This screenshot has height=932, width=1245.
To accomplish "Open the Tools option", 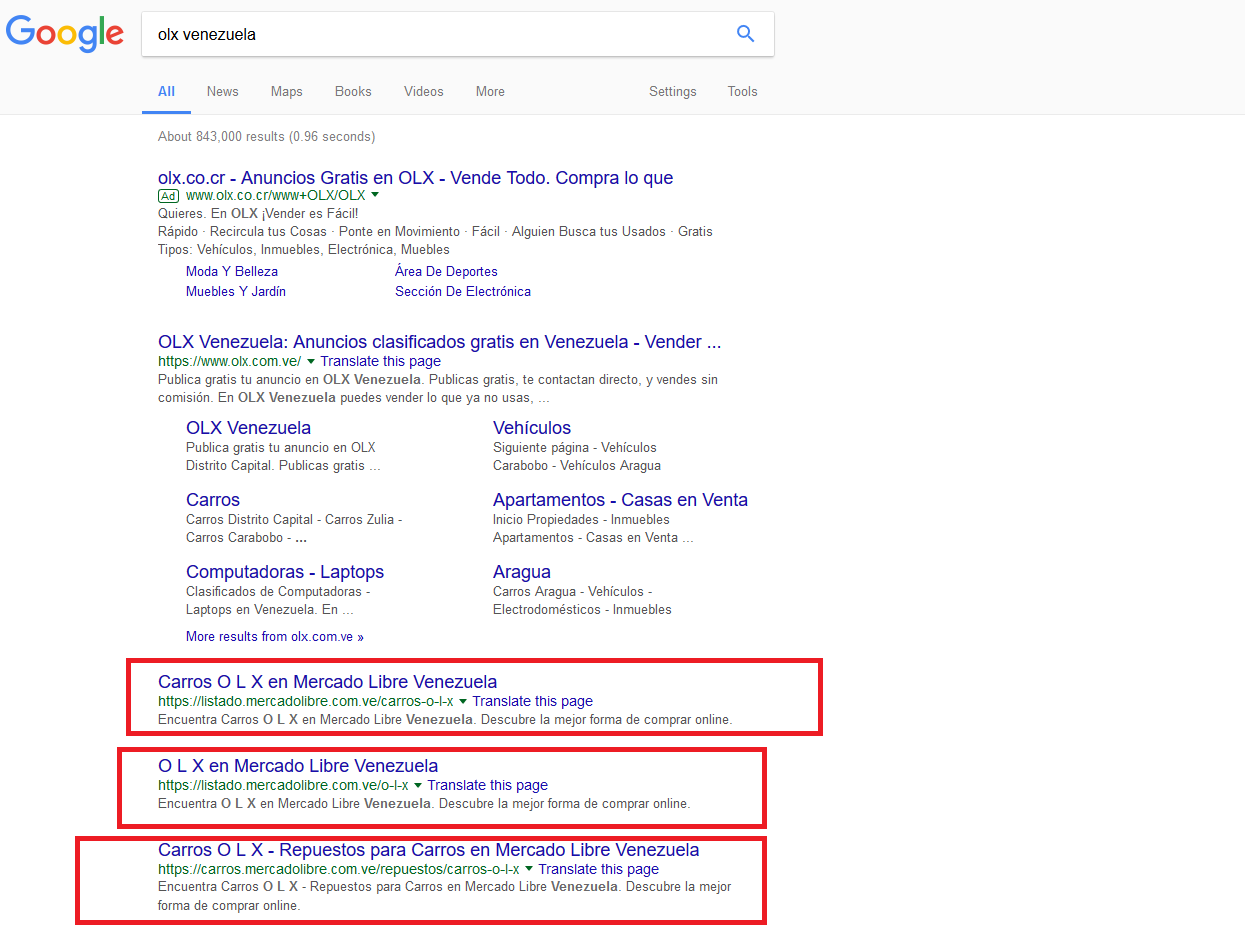I will (x=743, y=91).
